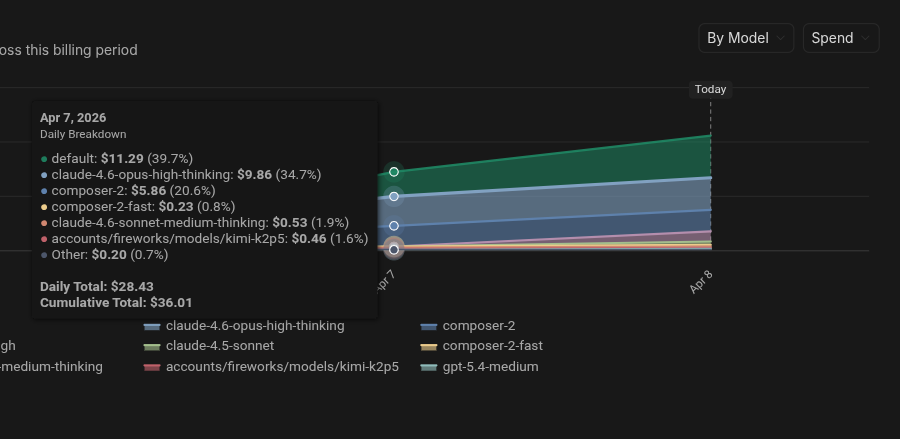900x439 pixels.
Task: Click the claude-4.5-sonnet legend swatch icon
Action: click(152, 346)
